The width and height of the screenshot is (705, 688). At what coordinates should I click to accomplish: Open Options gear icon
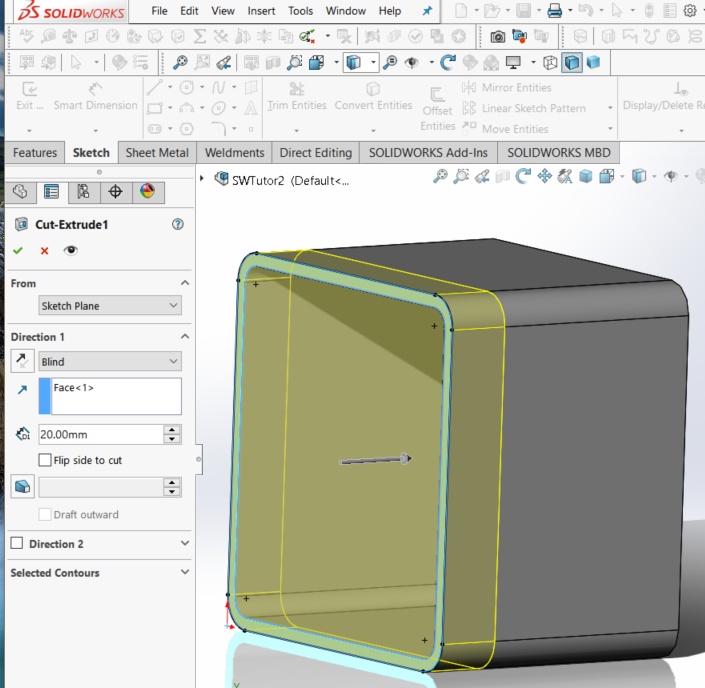pyautogui.click(x=690, y=10)
